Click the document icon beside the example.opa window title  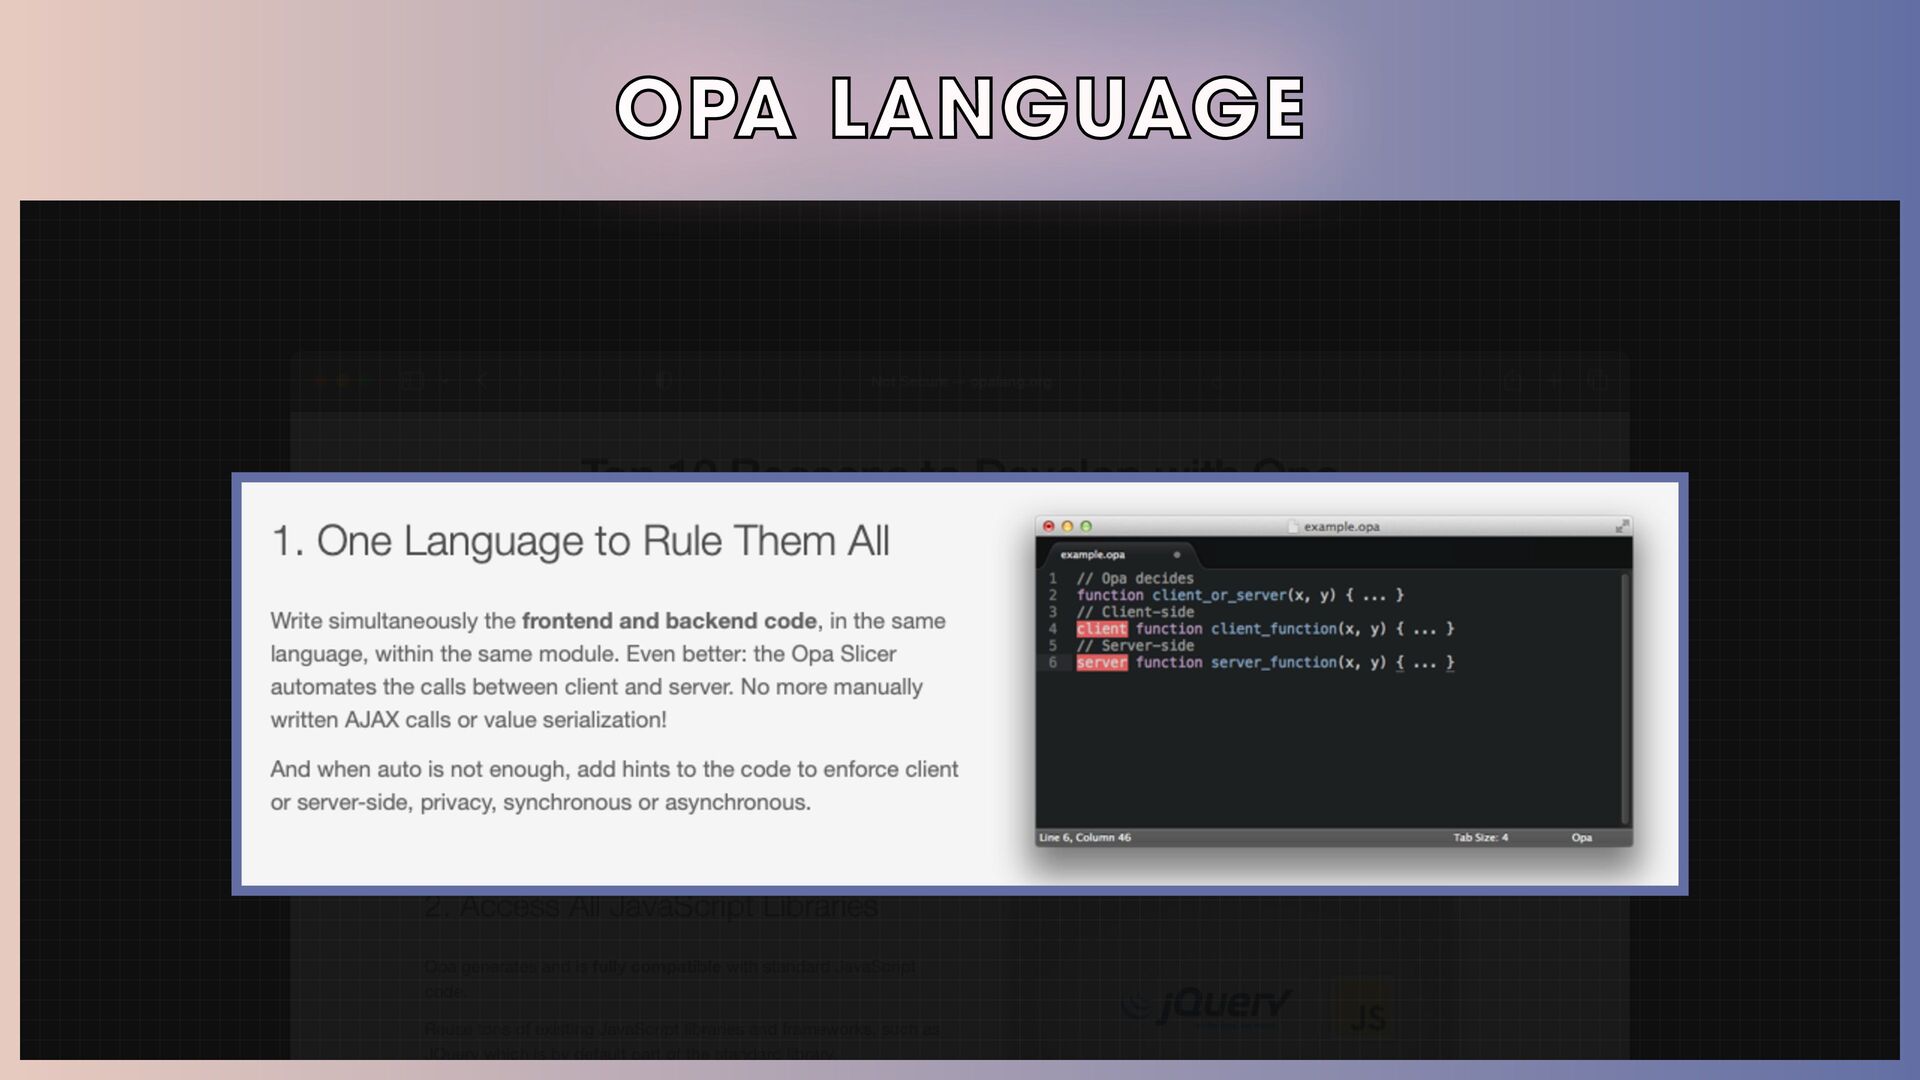[x=1293, y=526]
